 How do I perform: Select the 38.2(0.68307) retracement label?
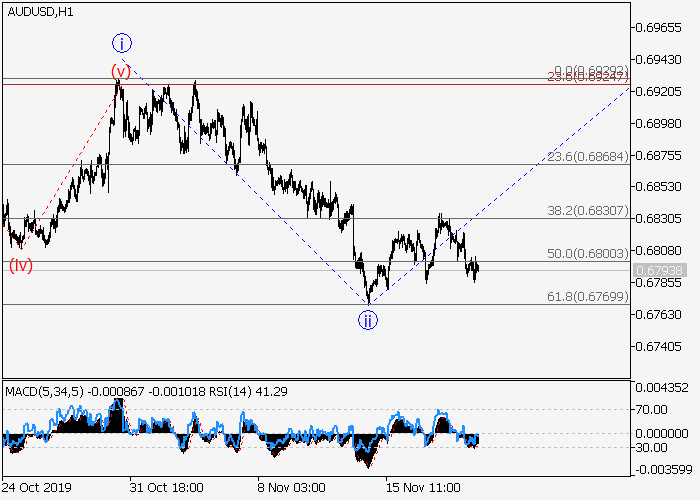click(x=587, y=211)
